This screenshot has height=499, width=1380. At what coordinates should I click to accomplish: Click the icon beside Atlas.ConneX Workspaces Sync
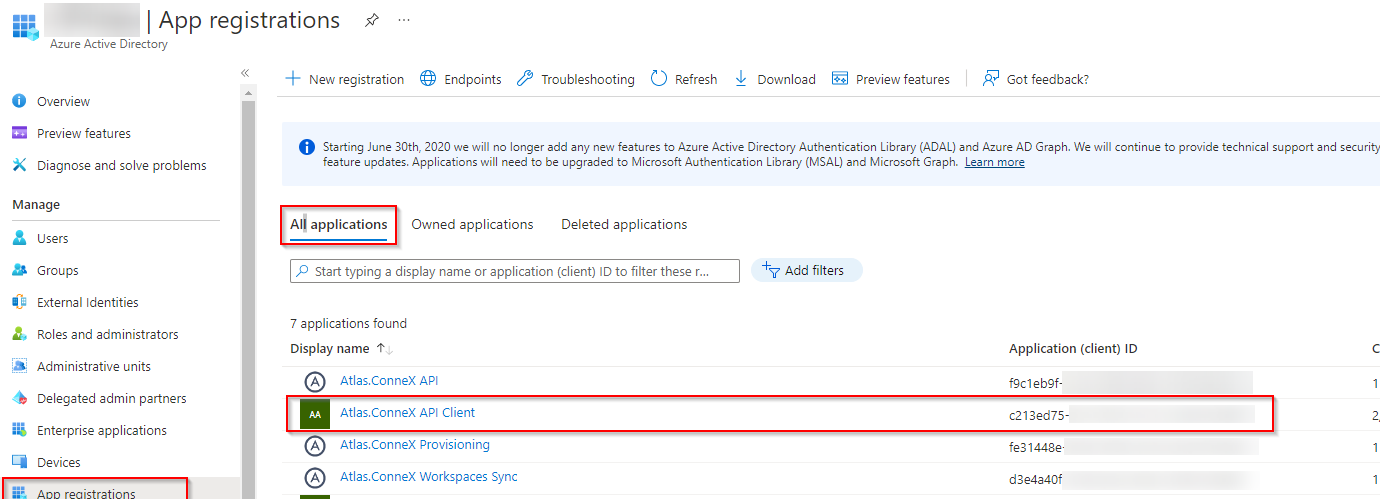315,477
